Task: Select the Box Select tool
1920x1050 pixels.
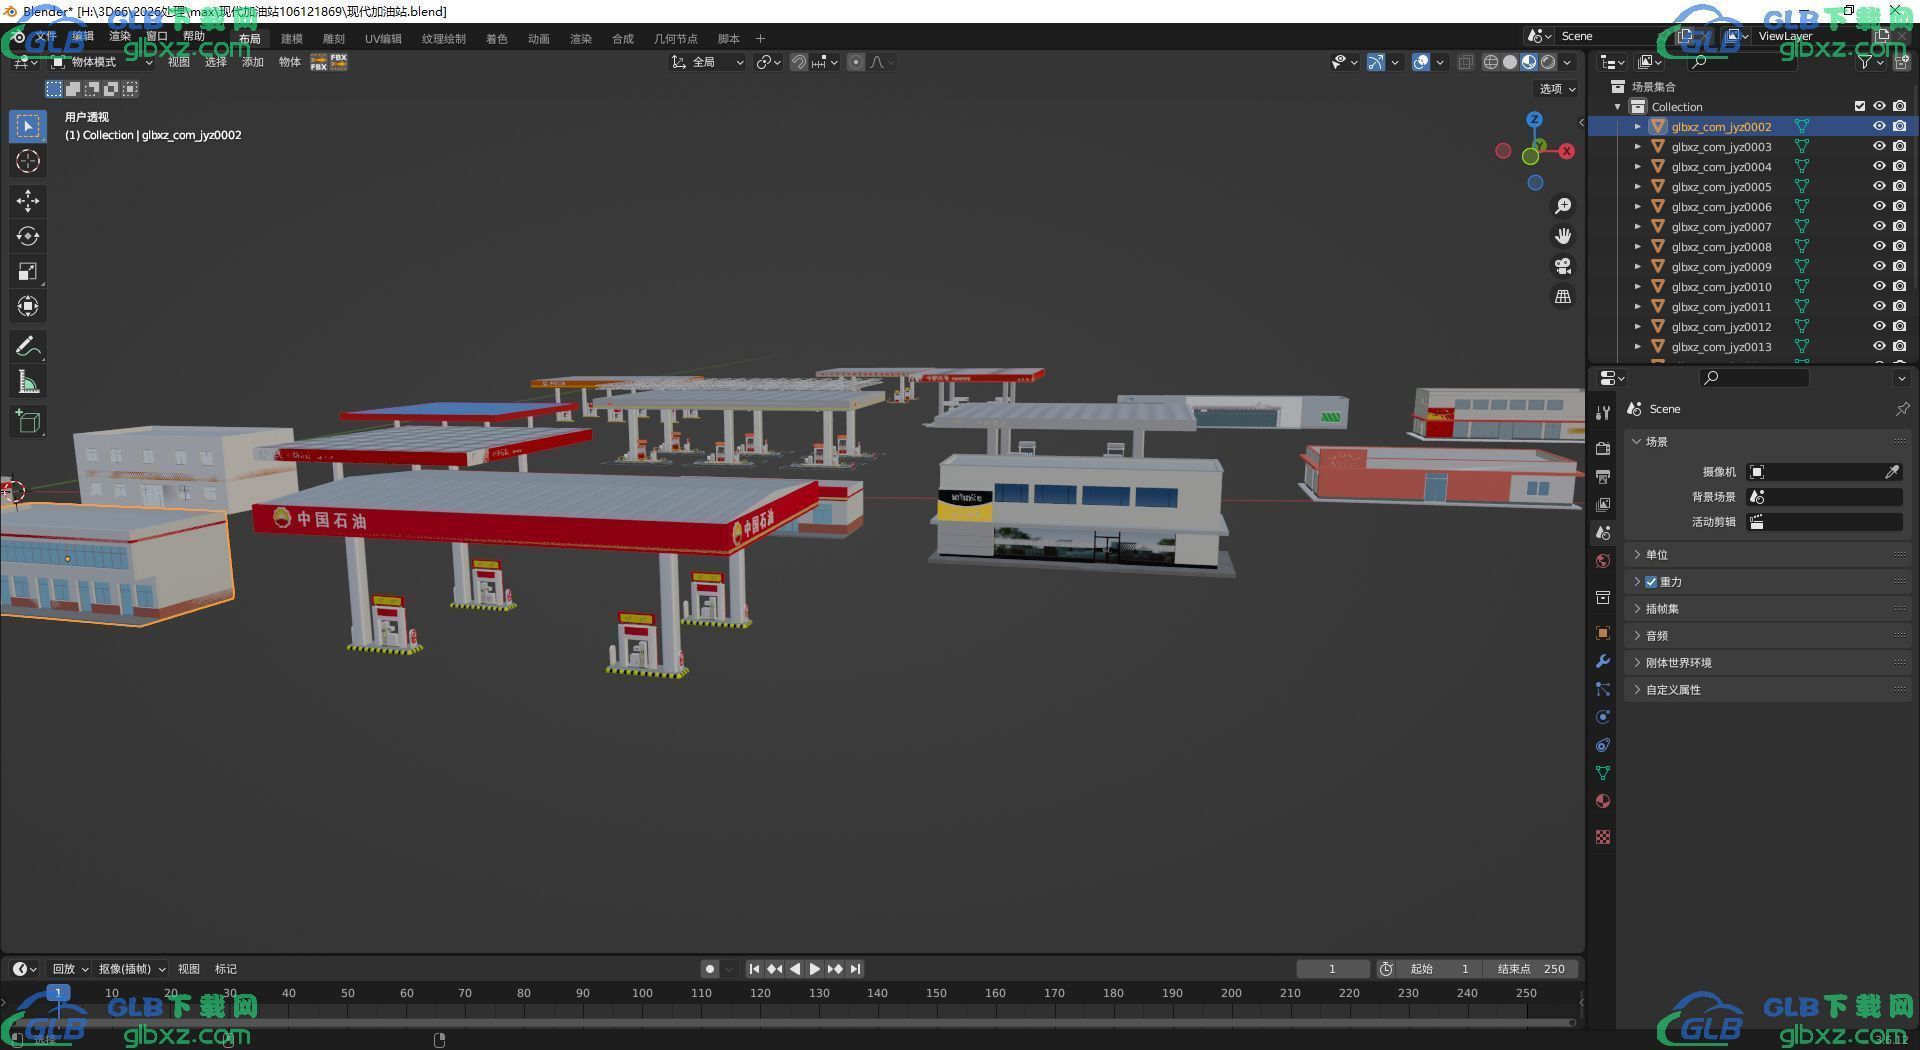Action: 28,126
